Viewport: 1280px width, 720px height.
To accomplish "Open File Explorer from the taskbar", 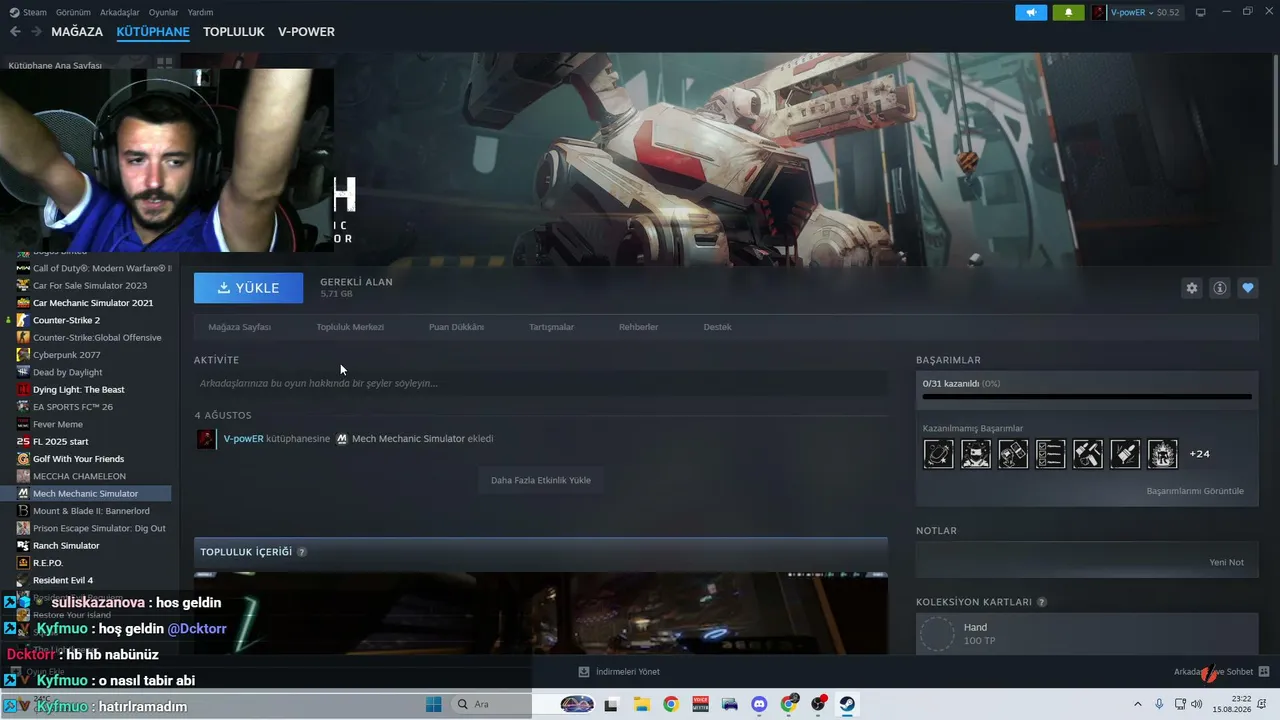I will point(640,704).
